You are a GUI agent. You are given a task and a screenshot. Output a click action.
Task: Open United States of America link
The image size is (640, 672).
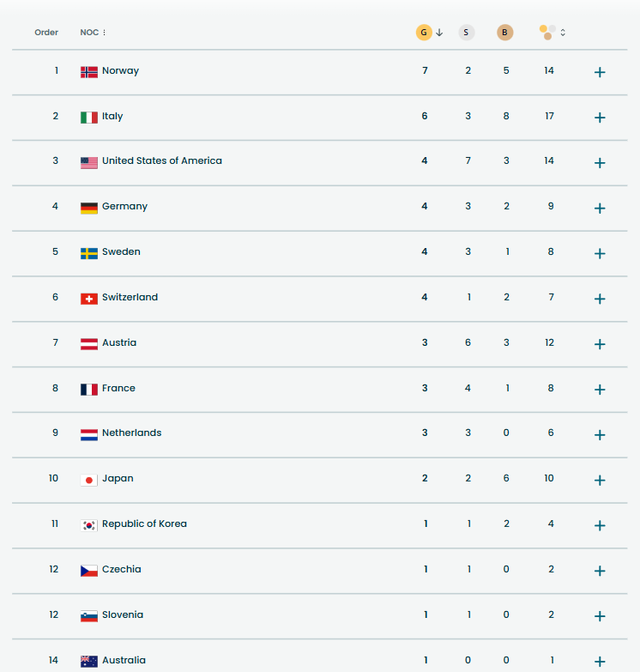pos(162,161)
